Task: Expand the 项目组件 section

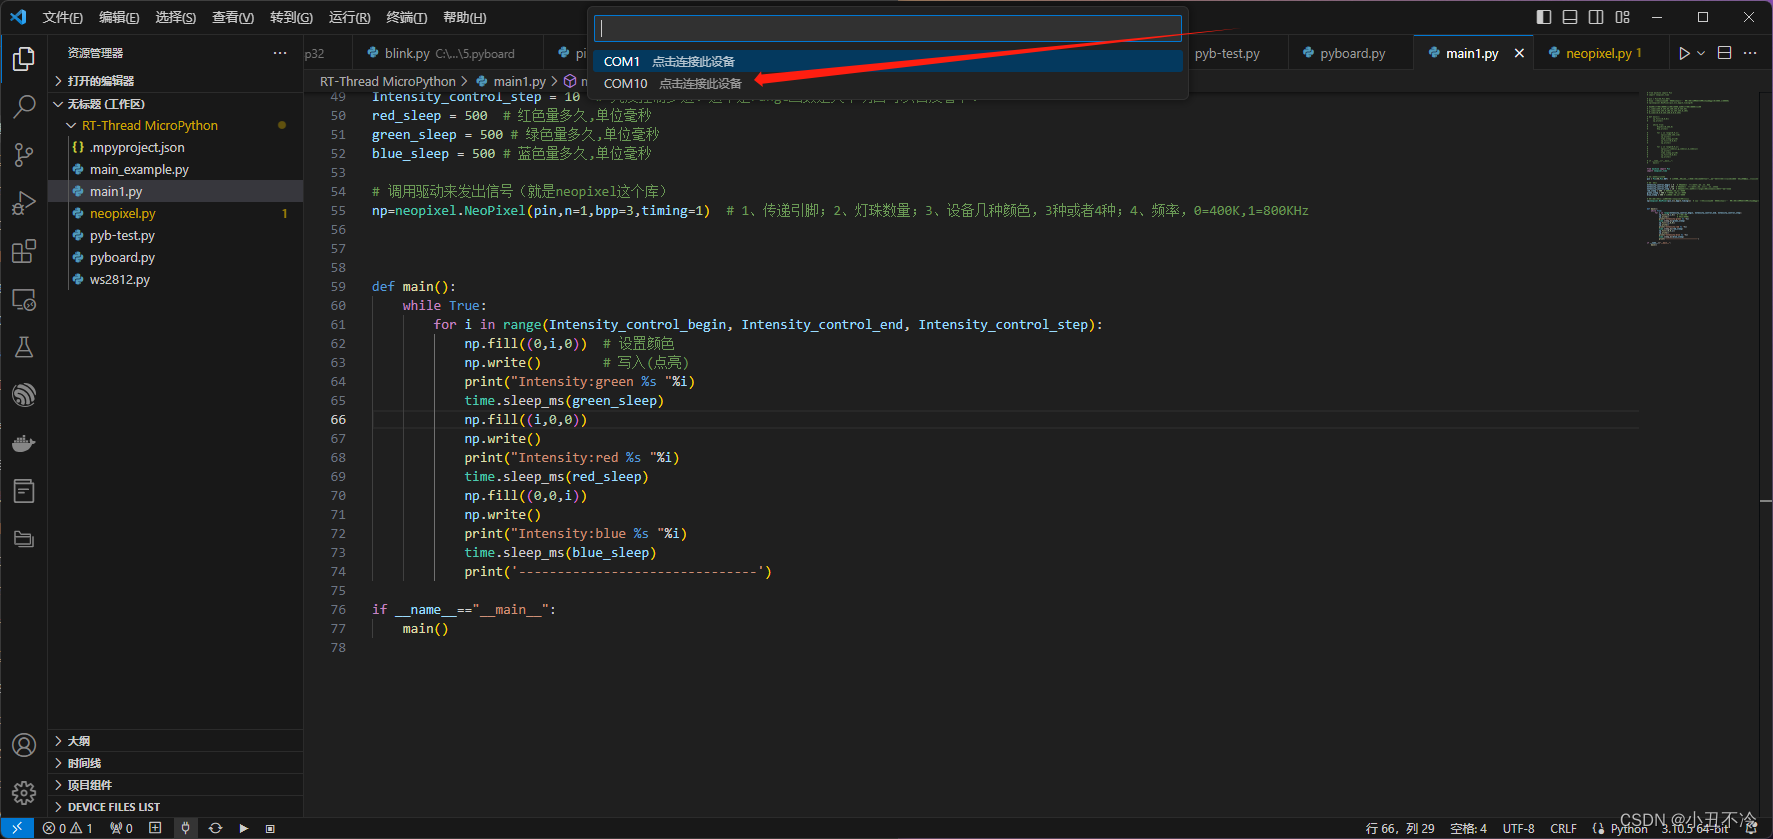Action: (x=175, y=785)
